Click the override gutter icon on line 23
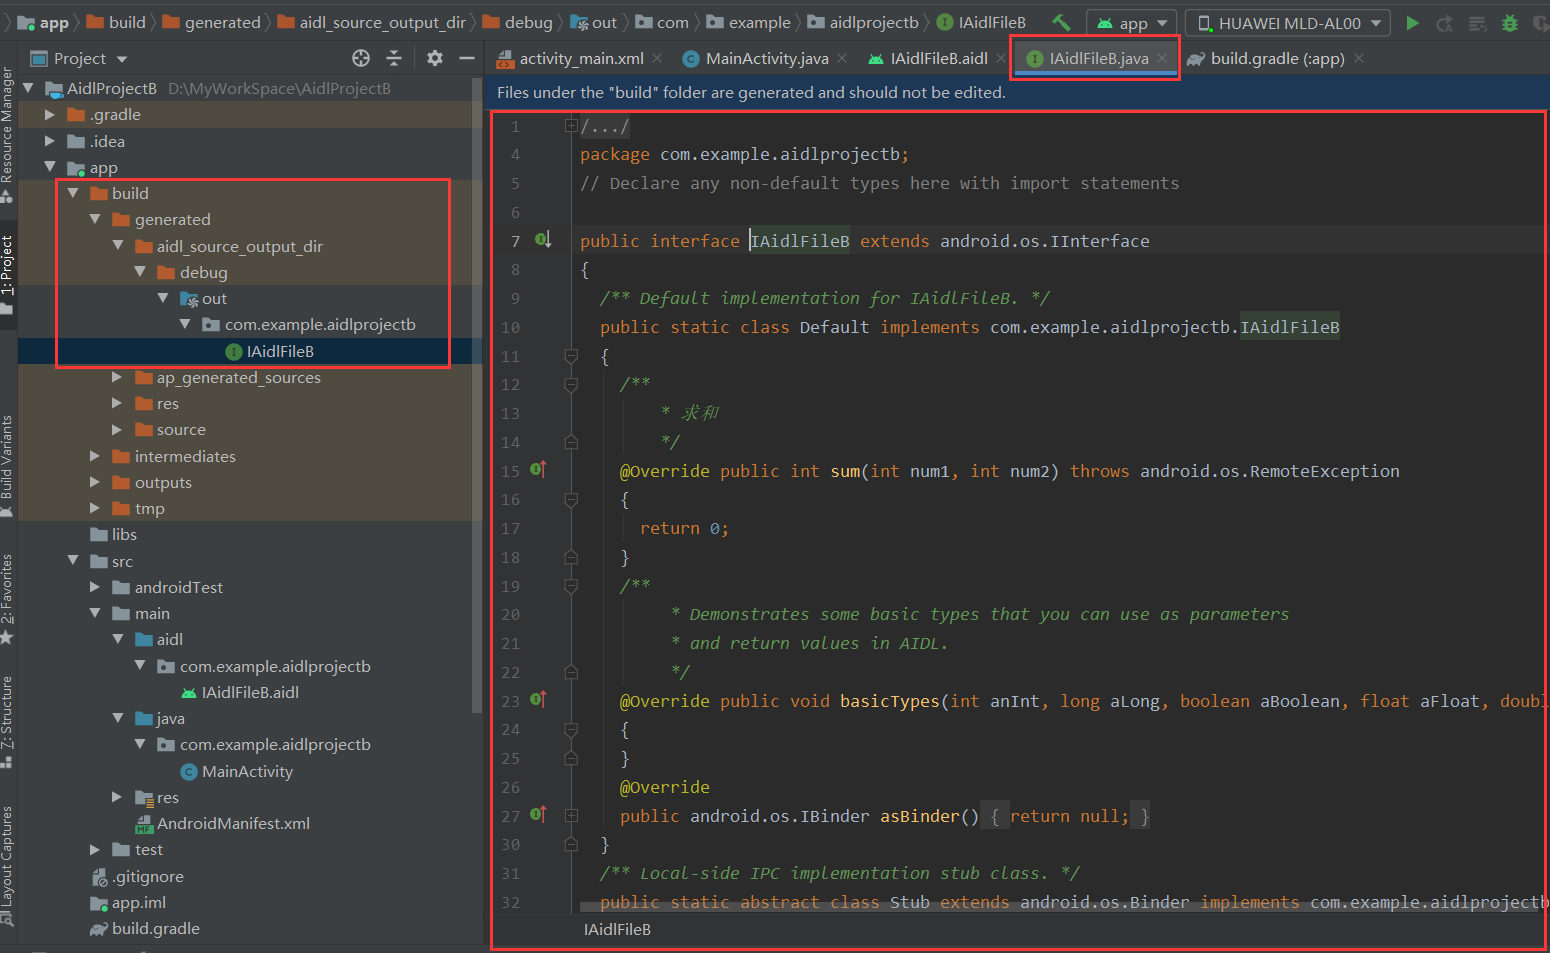This screenshot has width=1550, height=953. click(x=538, y=699)
